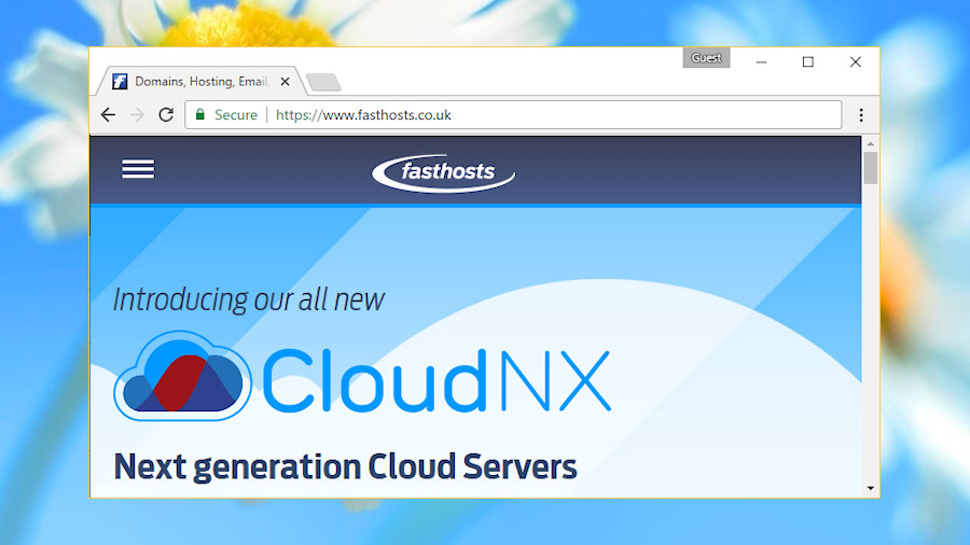Image resolution: width=970 pixels, height=545 pixels.
Task: Click the forward navigation arrow
Action: click(137, 115)
